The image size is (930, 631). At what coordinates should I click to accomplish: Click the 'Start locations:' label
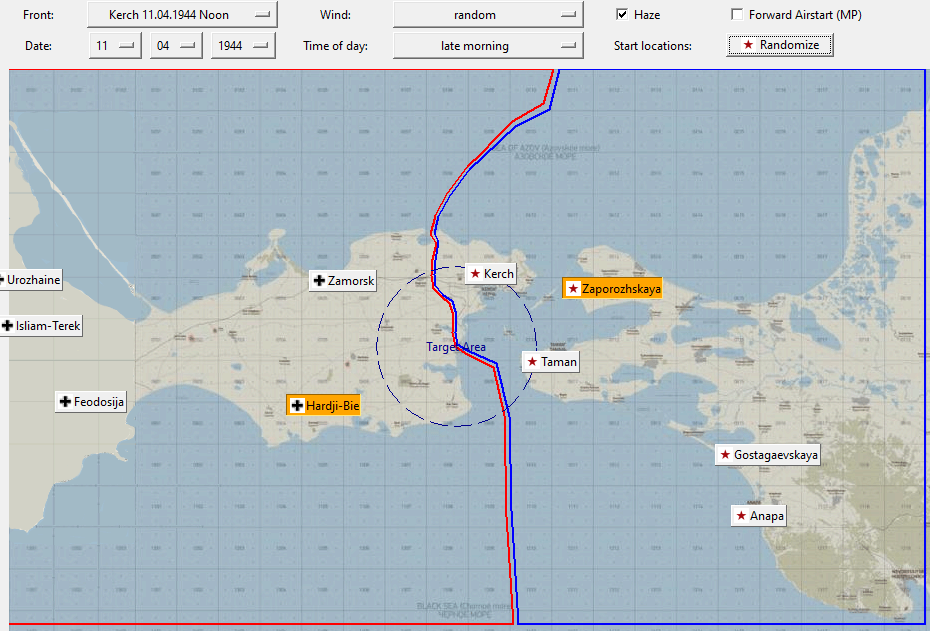(652, 46)
